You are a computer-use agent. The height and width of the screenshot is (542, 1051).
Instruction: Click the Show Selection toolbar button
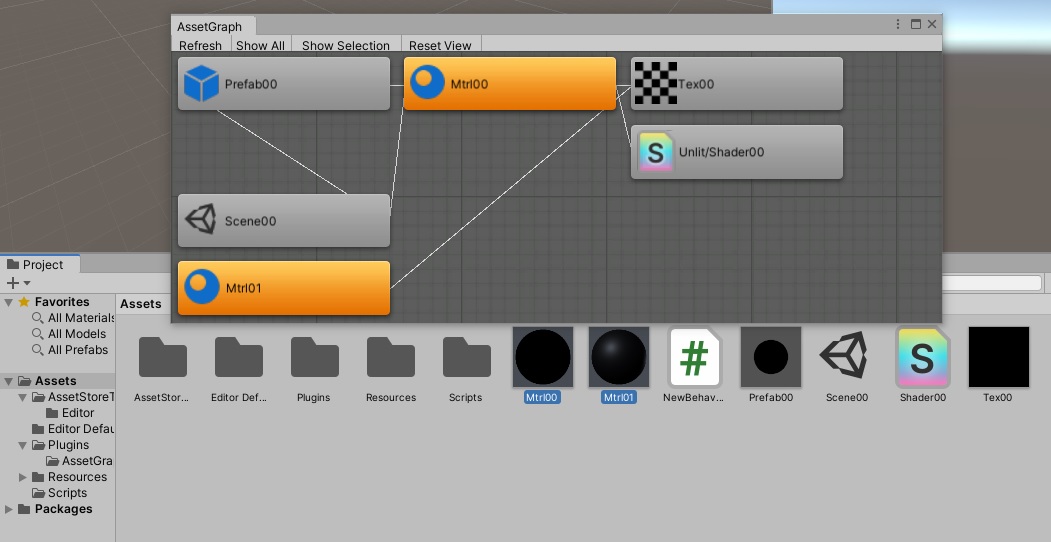[x=346, y=45]
